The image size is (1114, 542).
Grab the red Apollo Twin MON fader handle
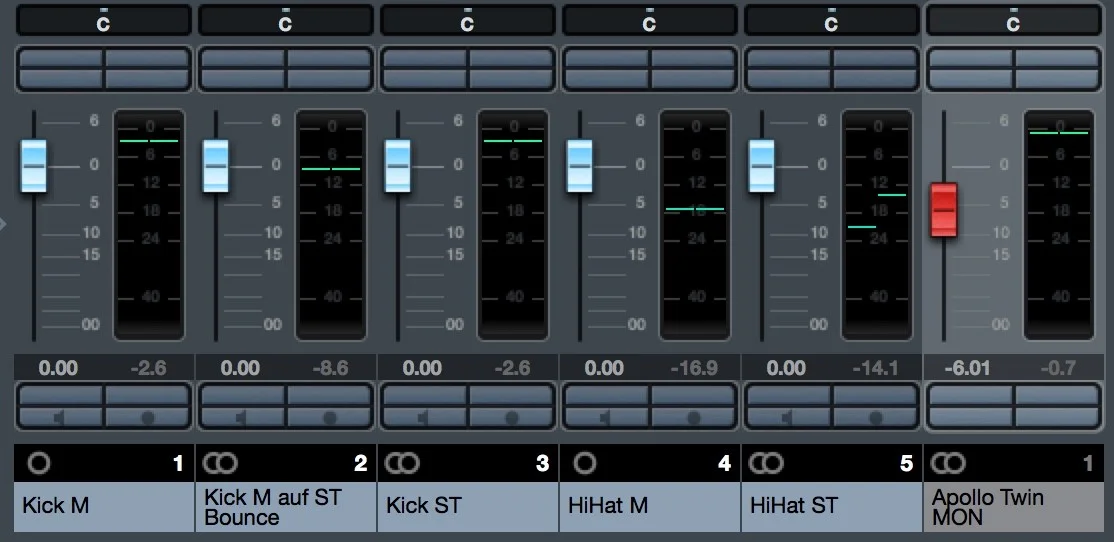tap(944, 210)
